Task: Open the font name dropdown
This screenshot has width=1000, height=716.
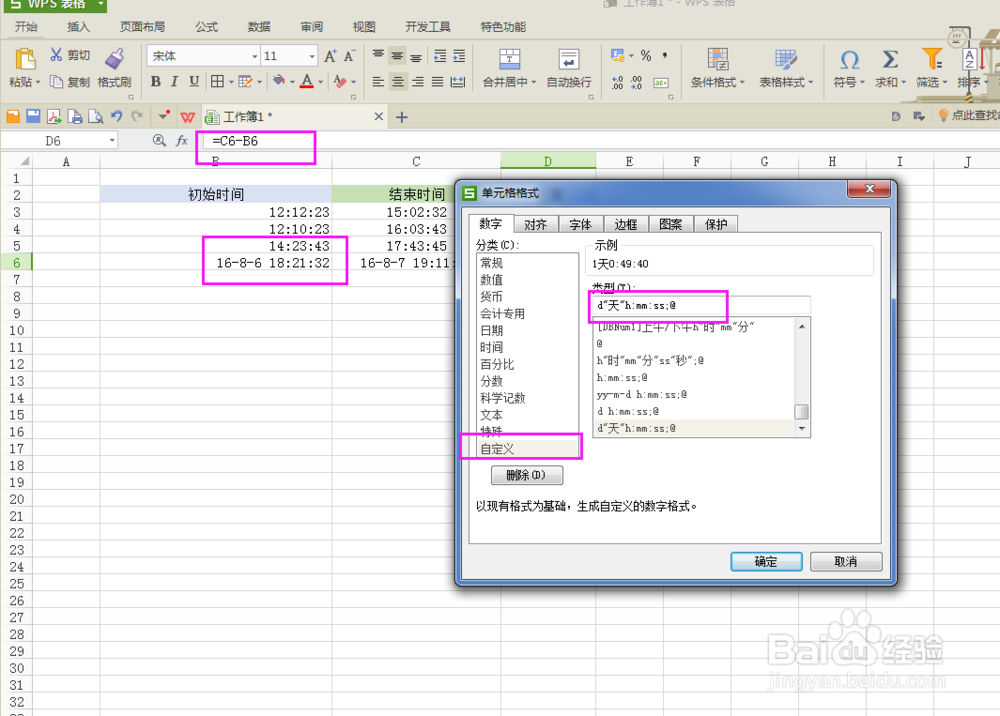Action: click(254, 56)
